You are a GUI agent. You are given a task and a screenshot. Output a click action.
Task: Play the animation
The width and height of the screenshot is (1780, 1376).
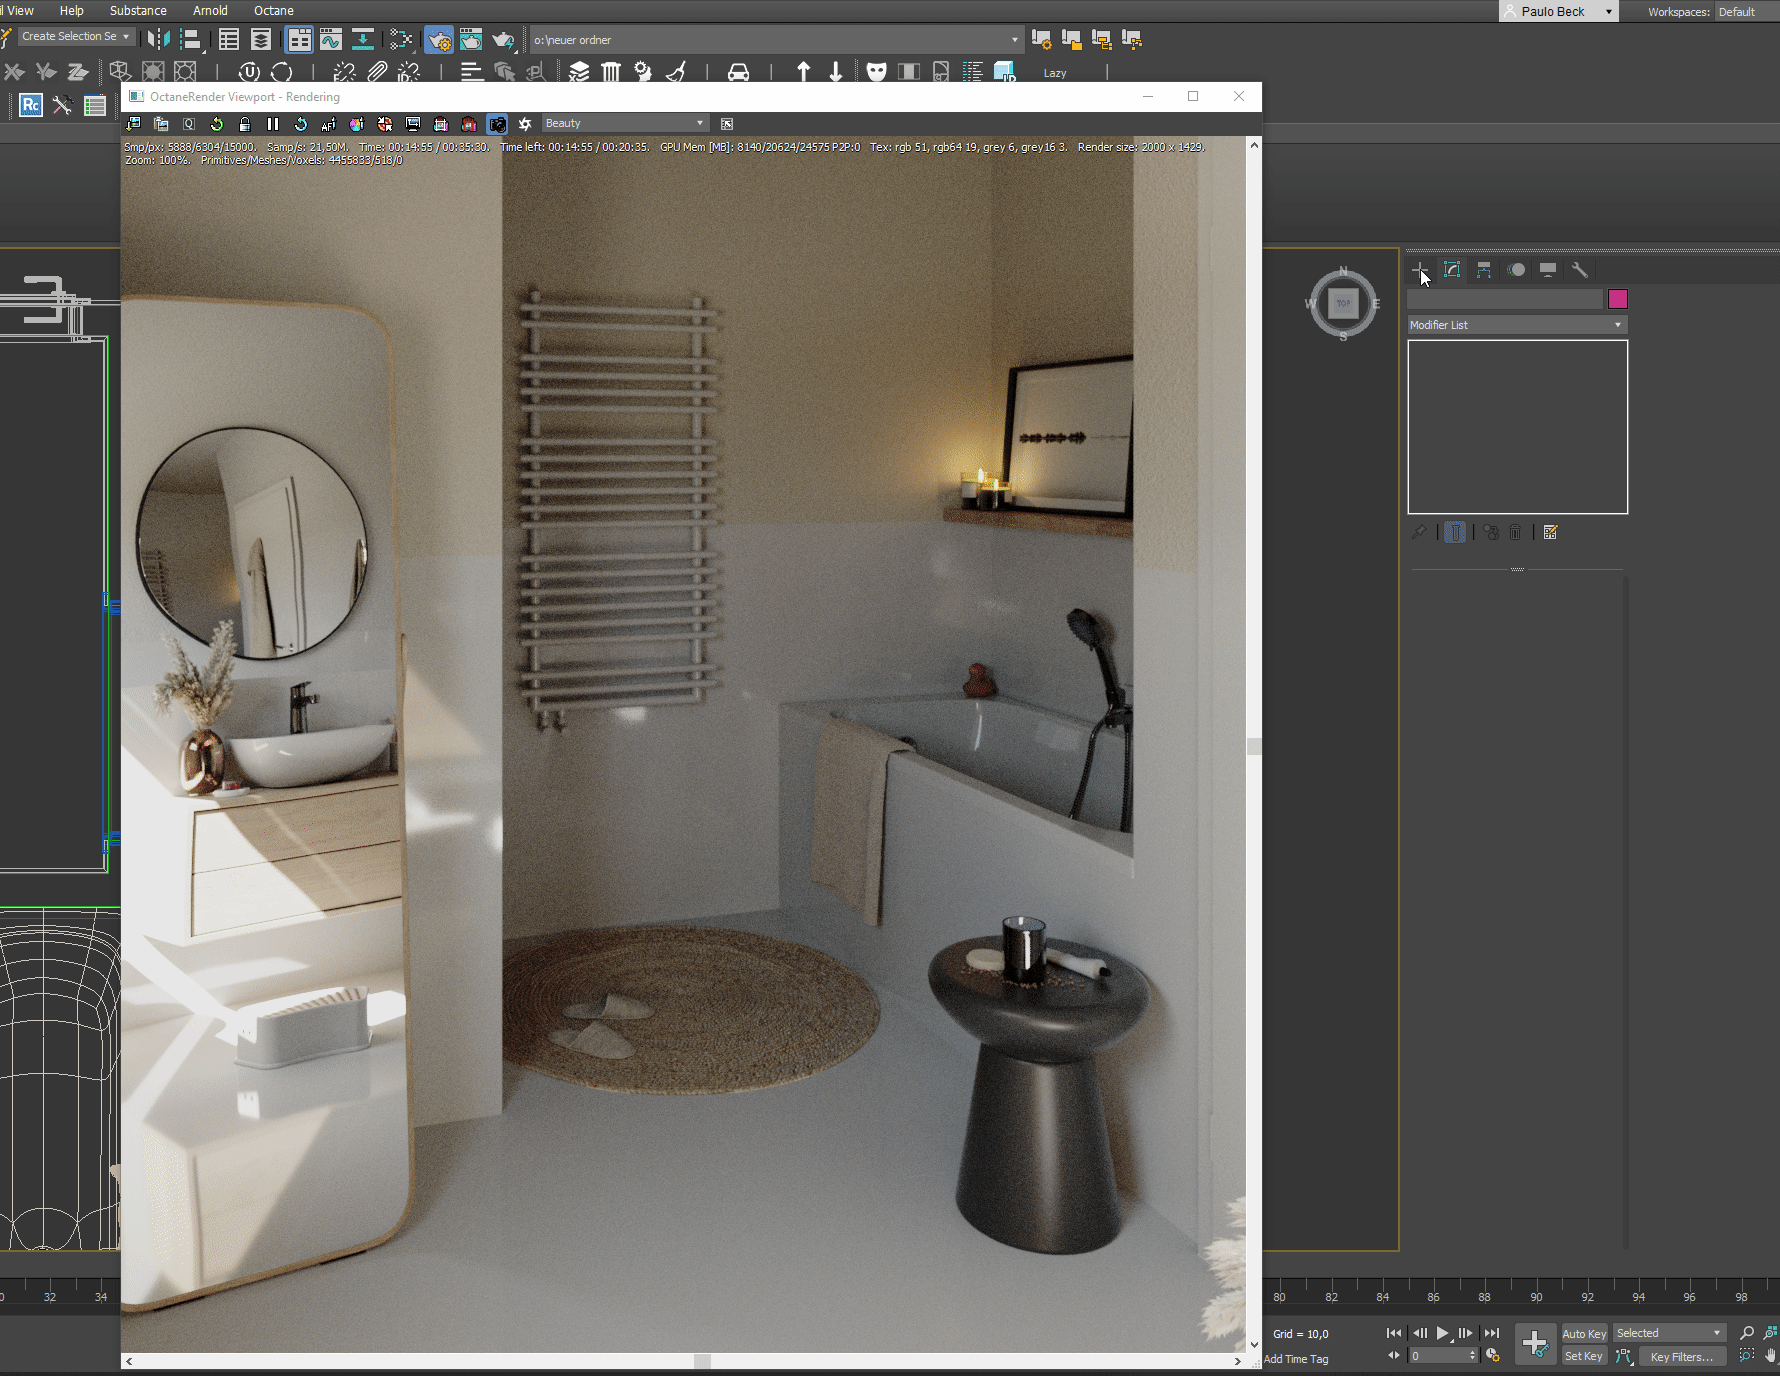(1442, 1333)
